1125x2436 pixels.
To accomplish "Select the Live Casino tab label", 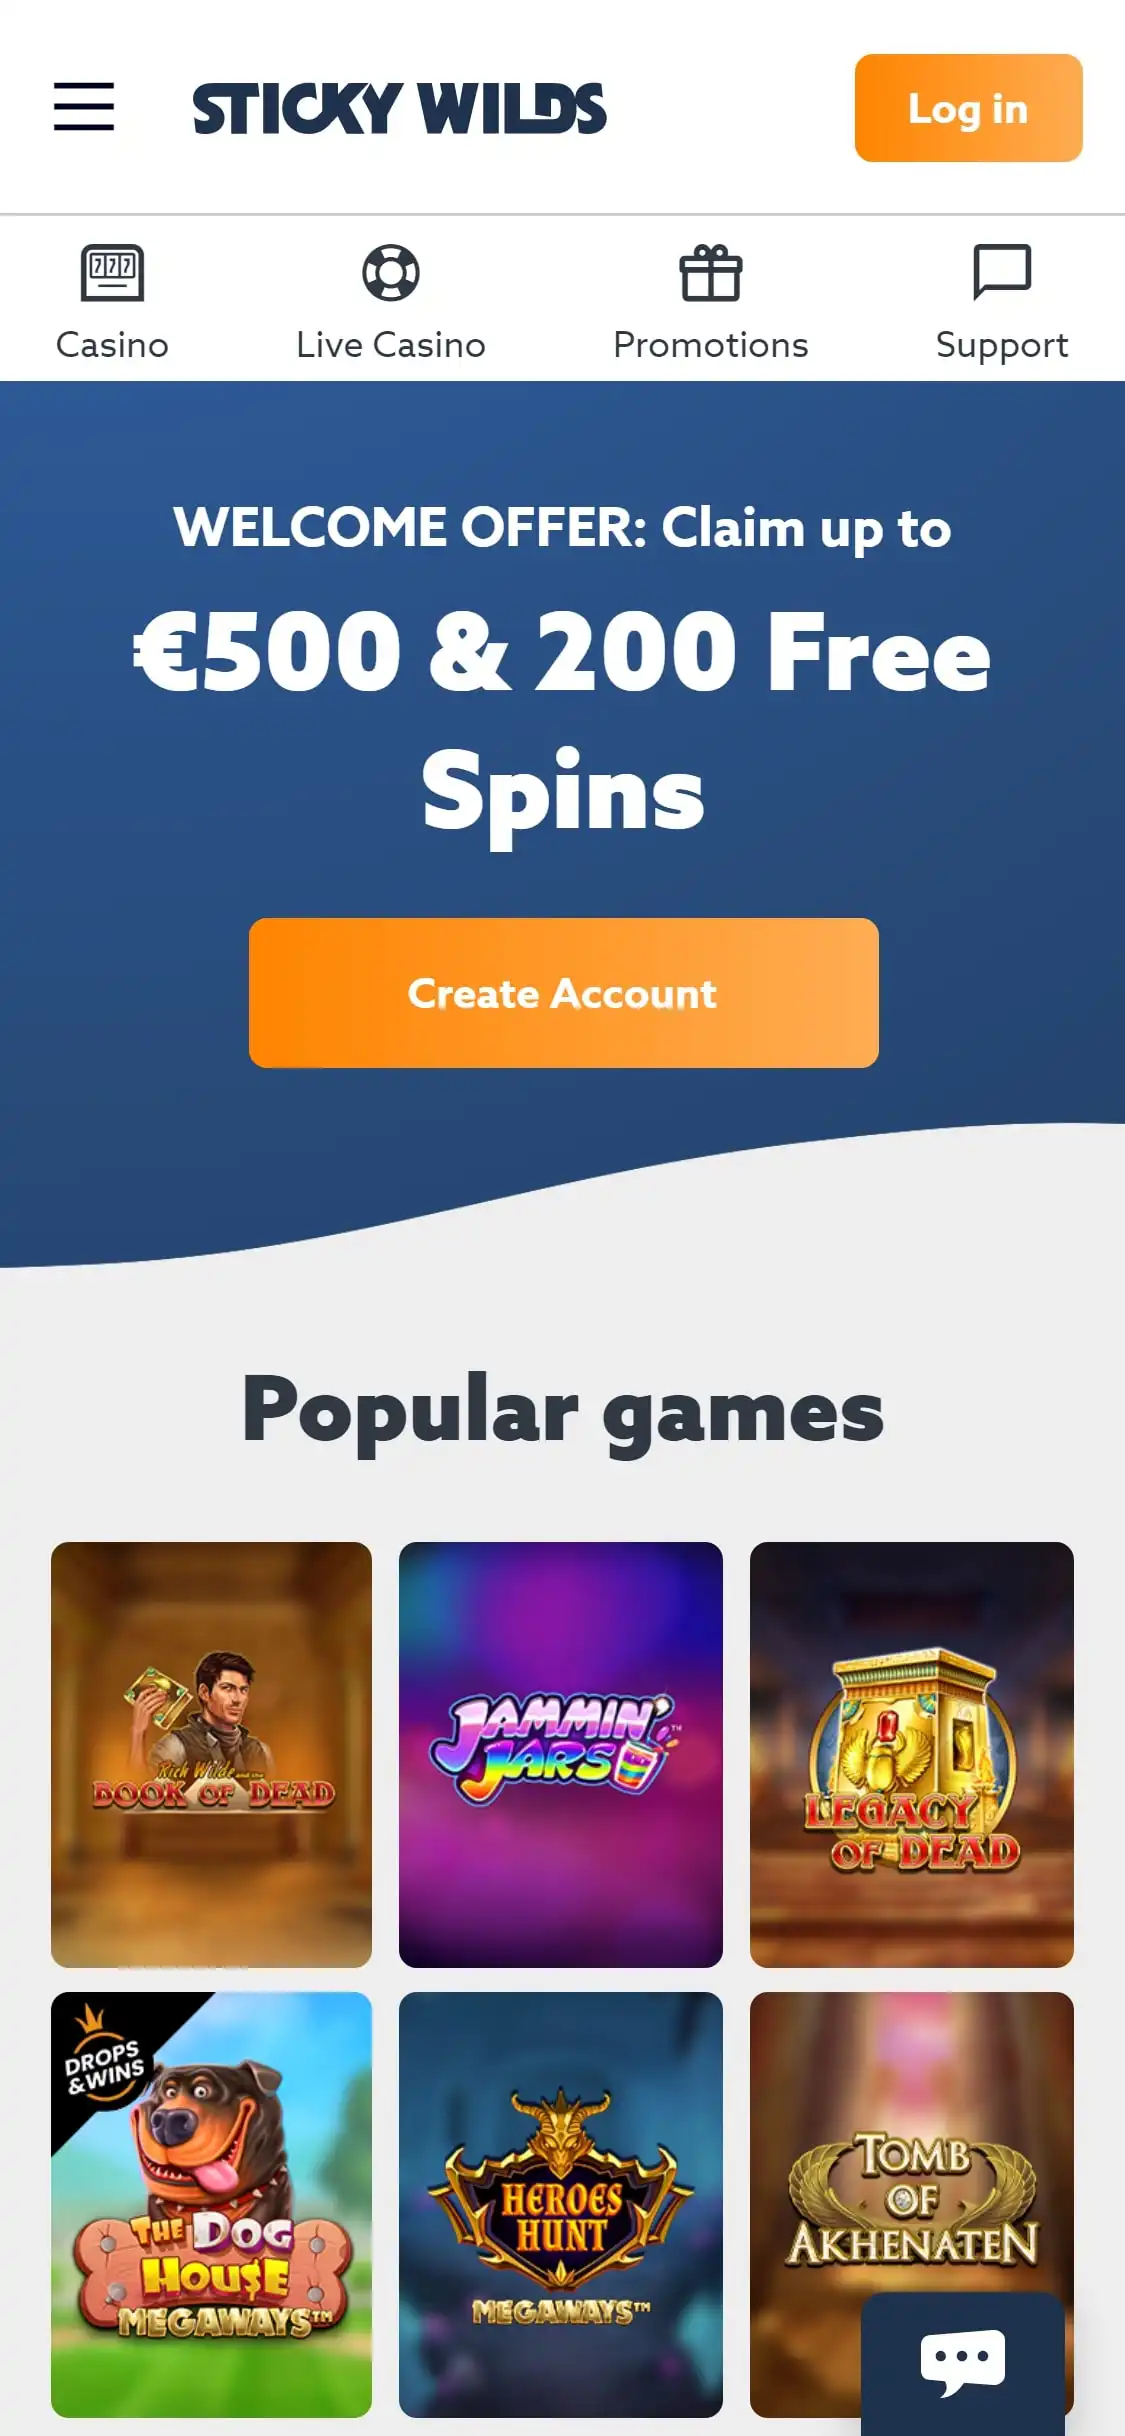I will 391,345.
